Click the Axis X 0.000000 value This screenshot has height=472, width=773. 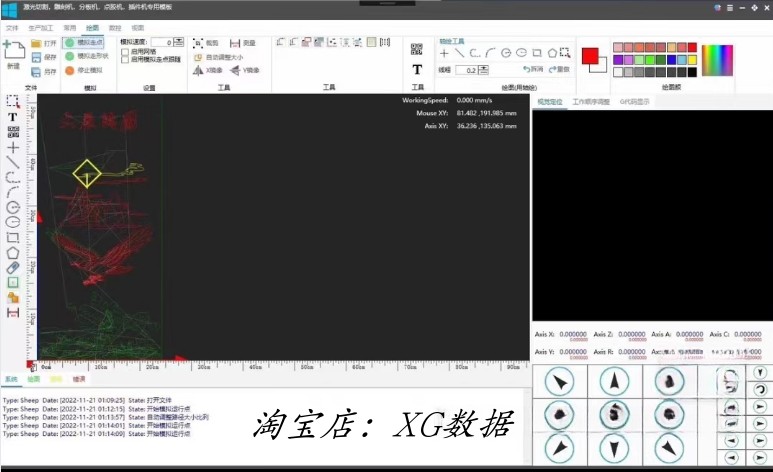pos(573,334)
